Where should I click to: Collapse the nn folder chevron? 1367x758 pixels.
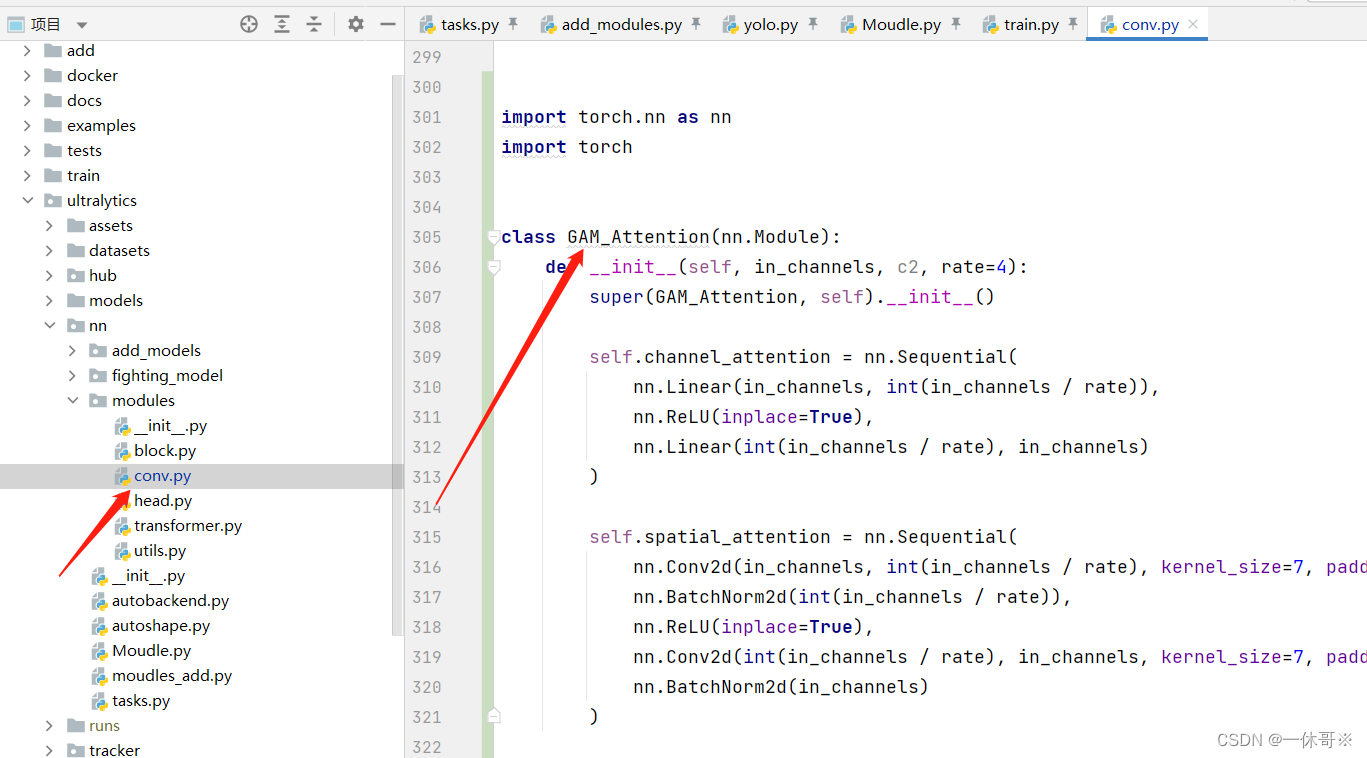click(49, 325)
